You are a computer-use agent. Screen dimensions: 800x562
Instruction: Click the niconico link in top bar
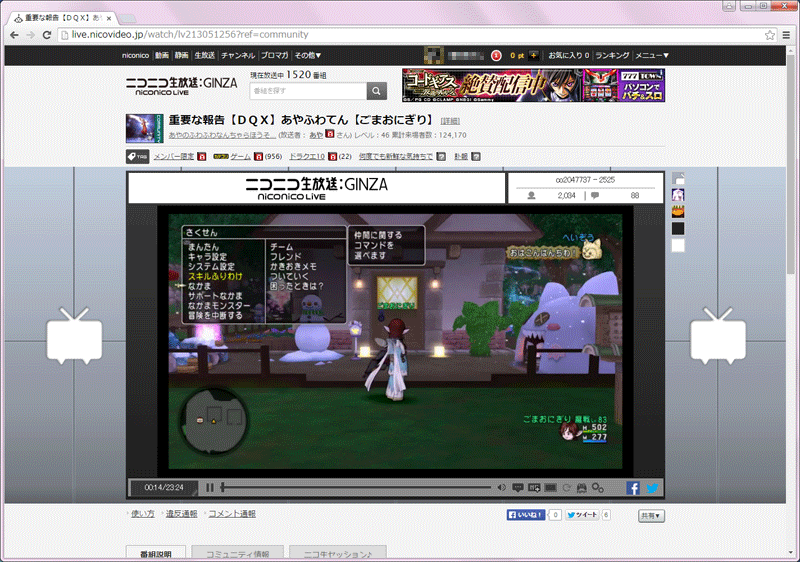pyautogui.click(x=135, y=55)
